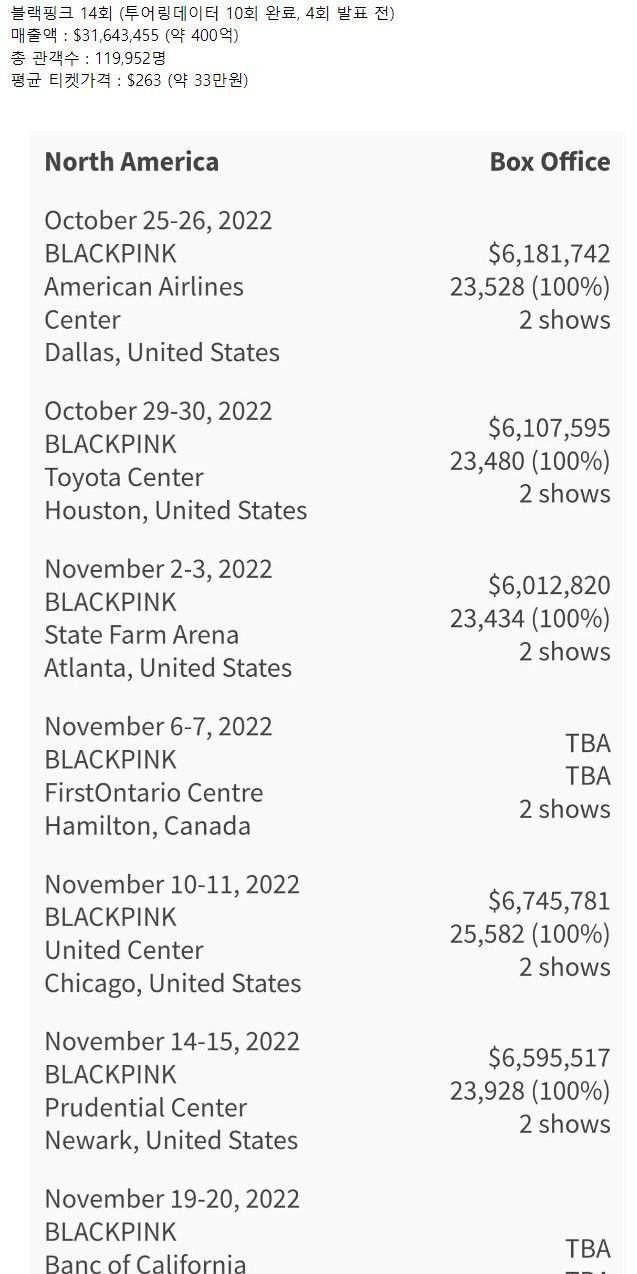Click the Dallas gross $6,181,742
This screenshot has height=1274, width=637.
tap(549, 254)
